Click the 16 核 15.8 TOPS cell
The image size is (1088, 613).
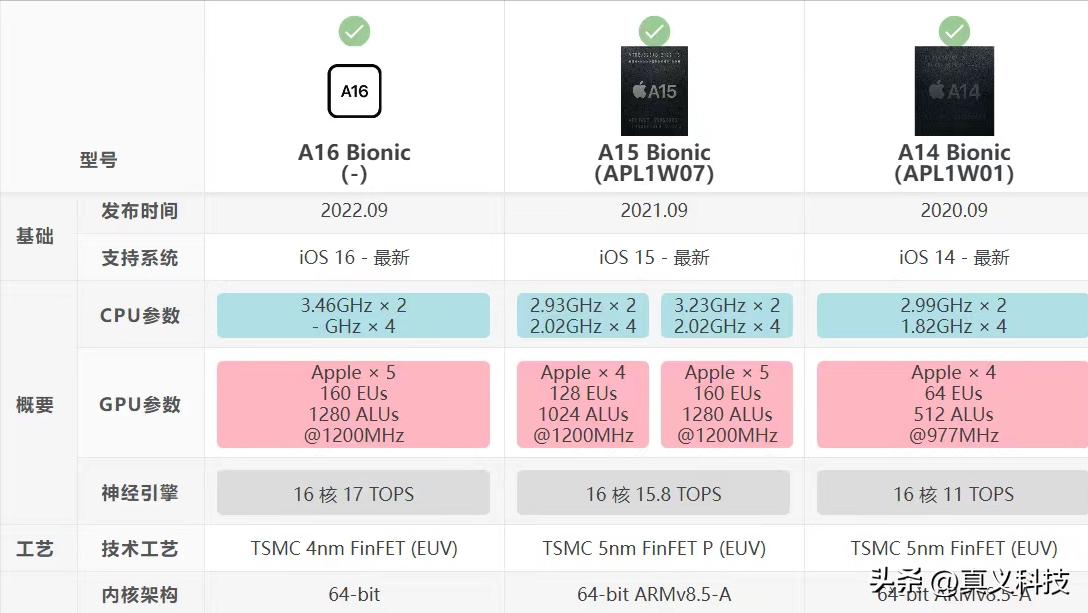point(653,494)
